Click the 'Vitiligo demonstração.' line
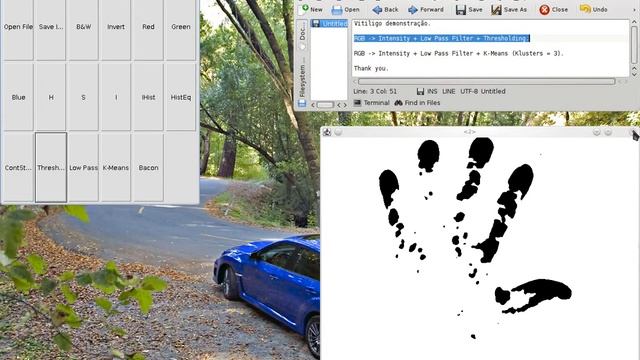This screenshot has width=640, height=360. pos(392,24)
